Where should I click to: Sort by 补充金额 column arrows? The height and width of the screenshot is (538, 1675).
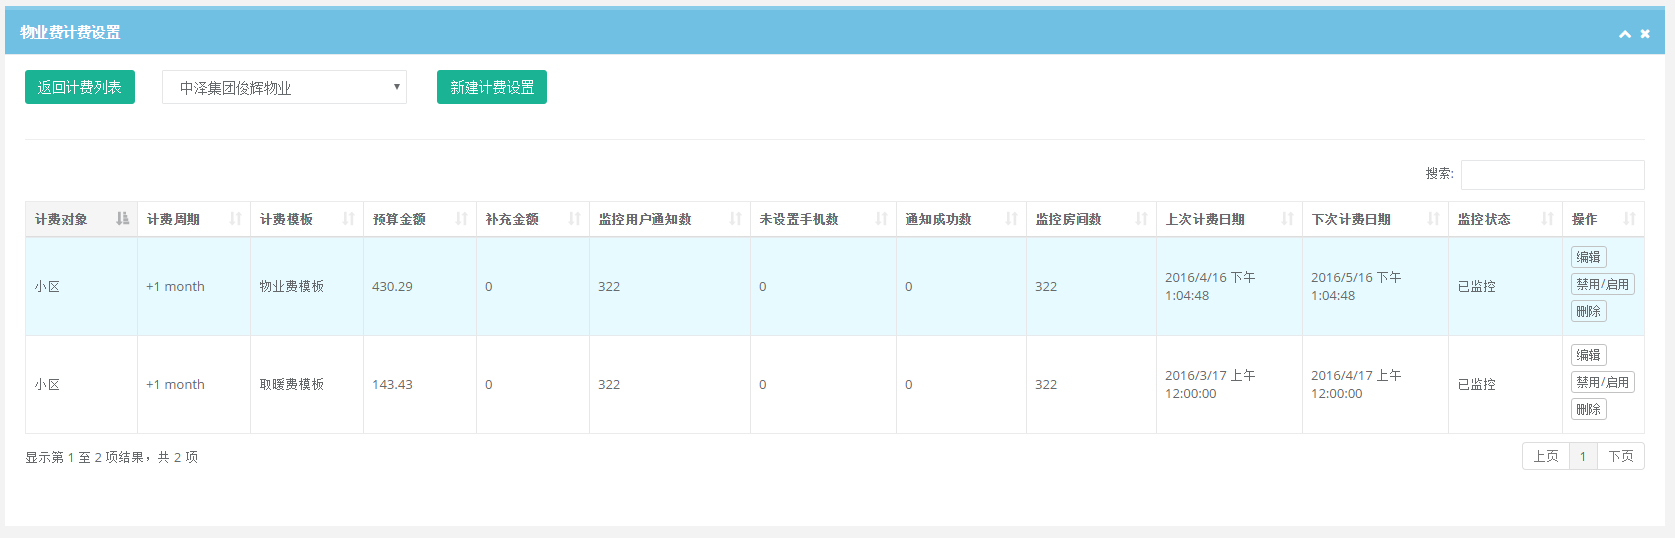click(575, 219)
